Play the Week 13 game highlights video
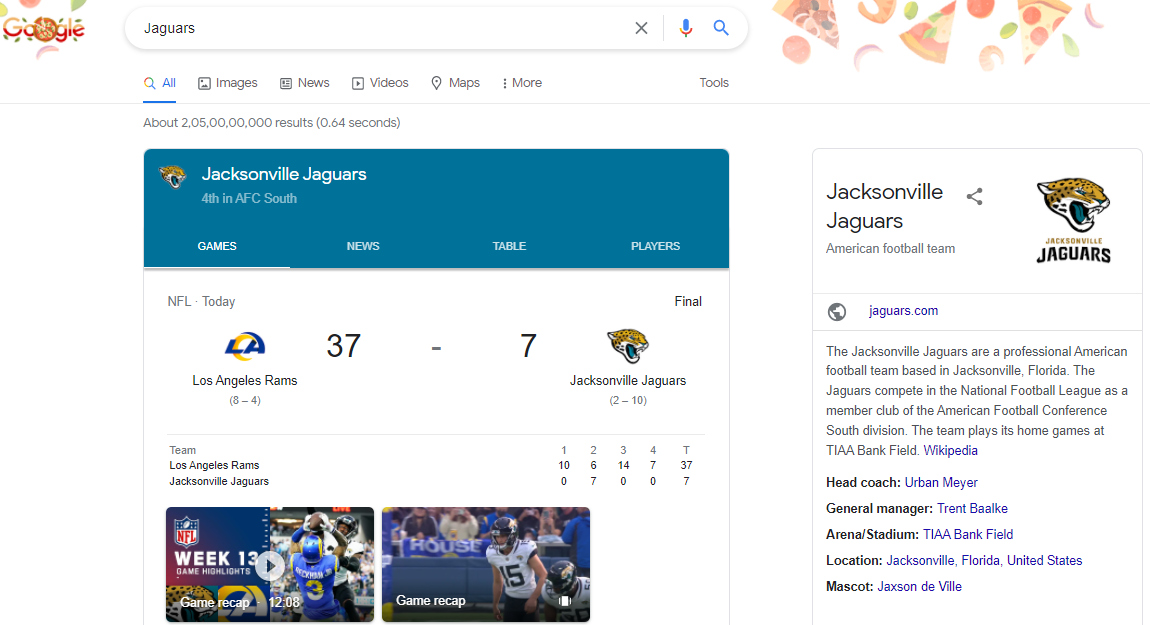This screenshot has height=625, width=1150. pyautogui.click(x=269, y=565)
